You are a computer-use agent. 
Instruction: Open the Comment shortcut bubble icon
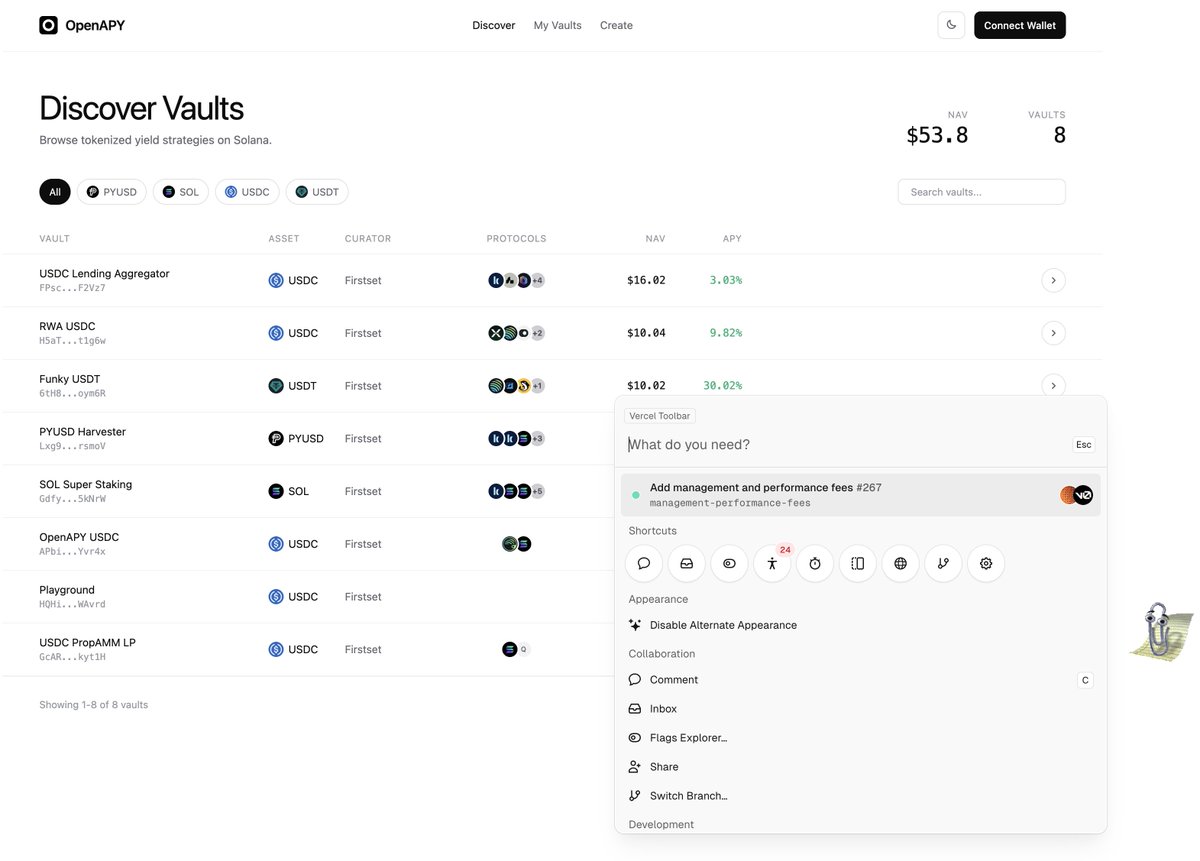click(x=644, y=564)
